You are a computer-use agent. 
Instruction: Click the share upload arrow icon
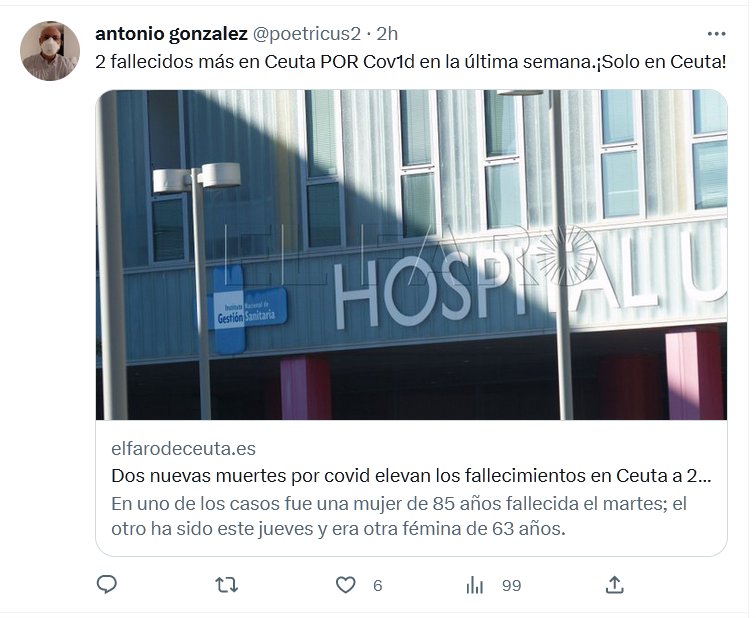point(614,585)
